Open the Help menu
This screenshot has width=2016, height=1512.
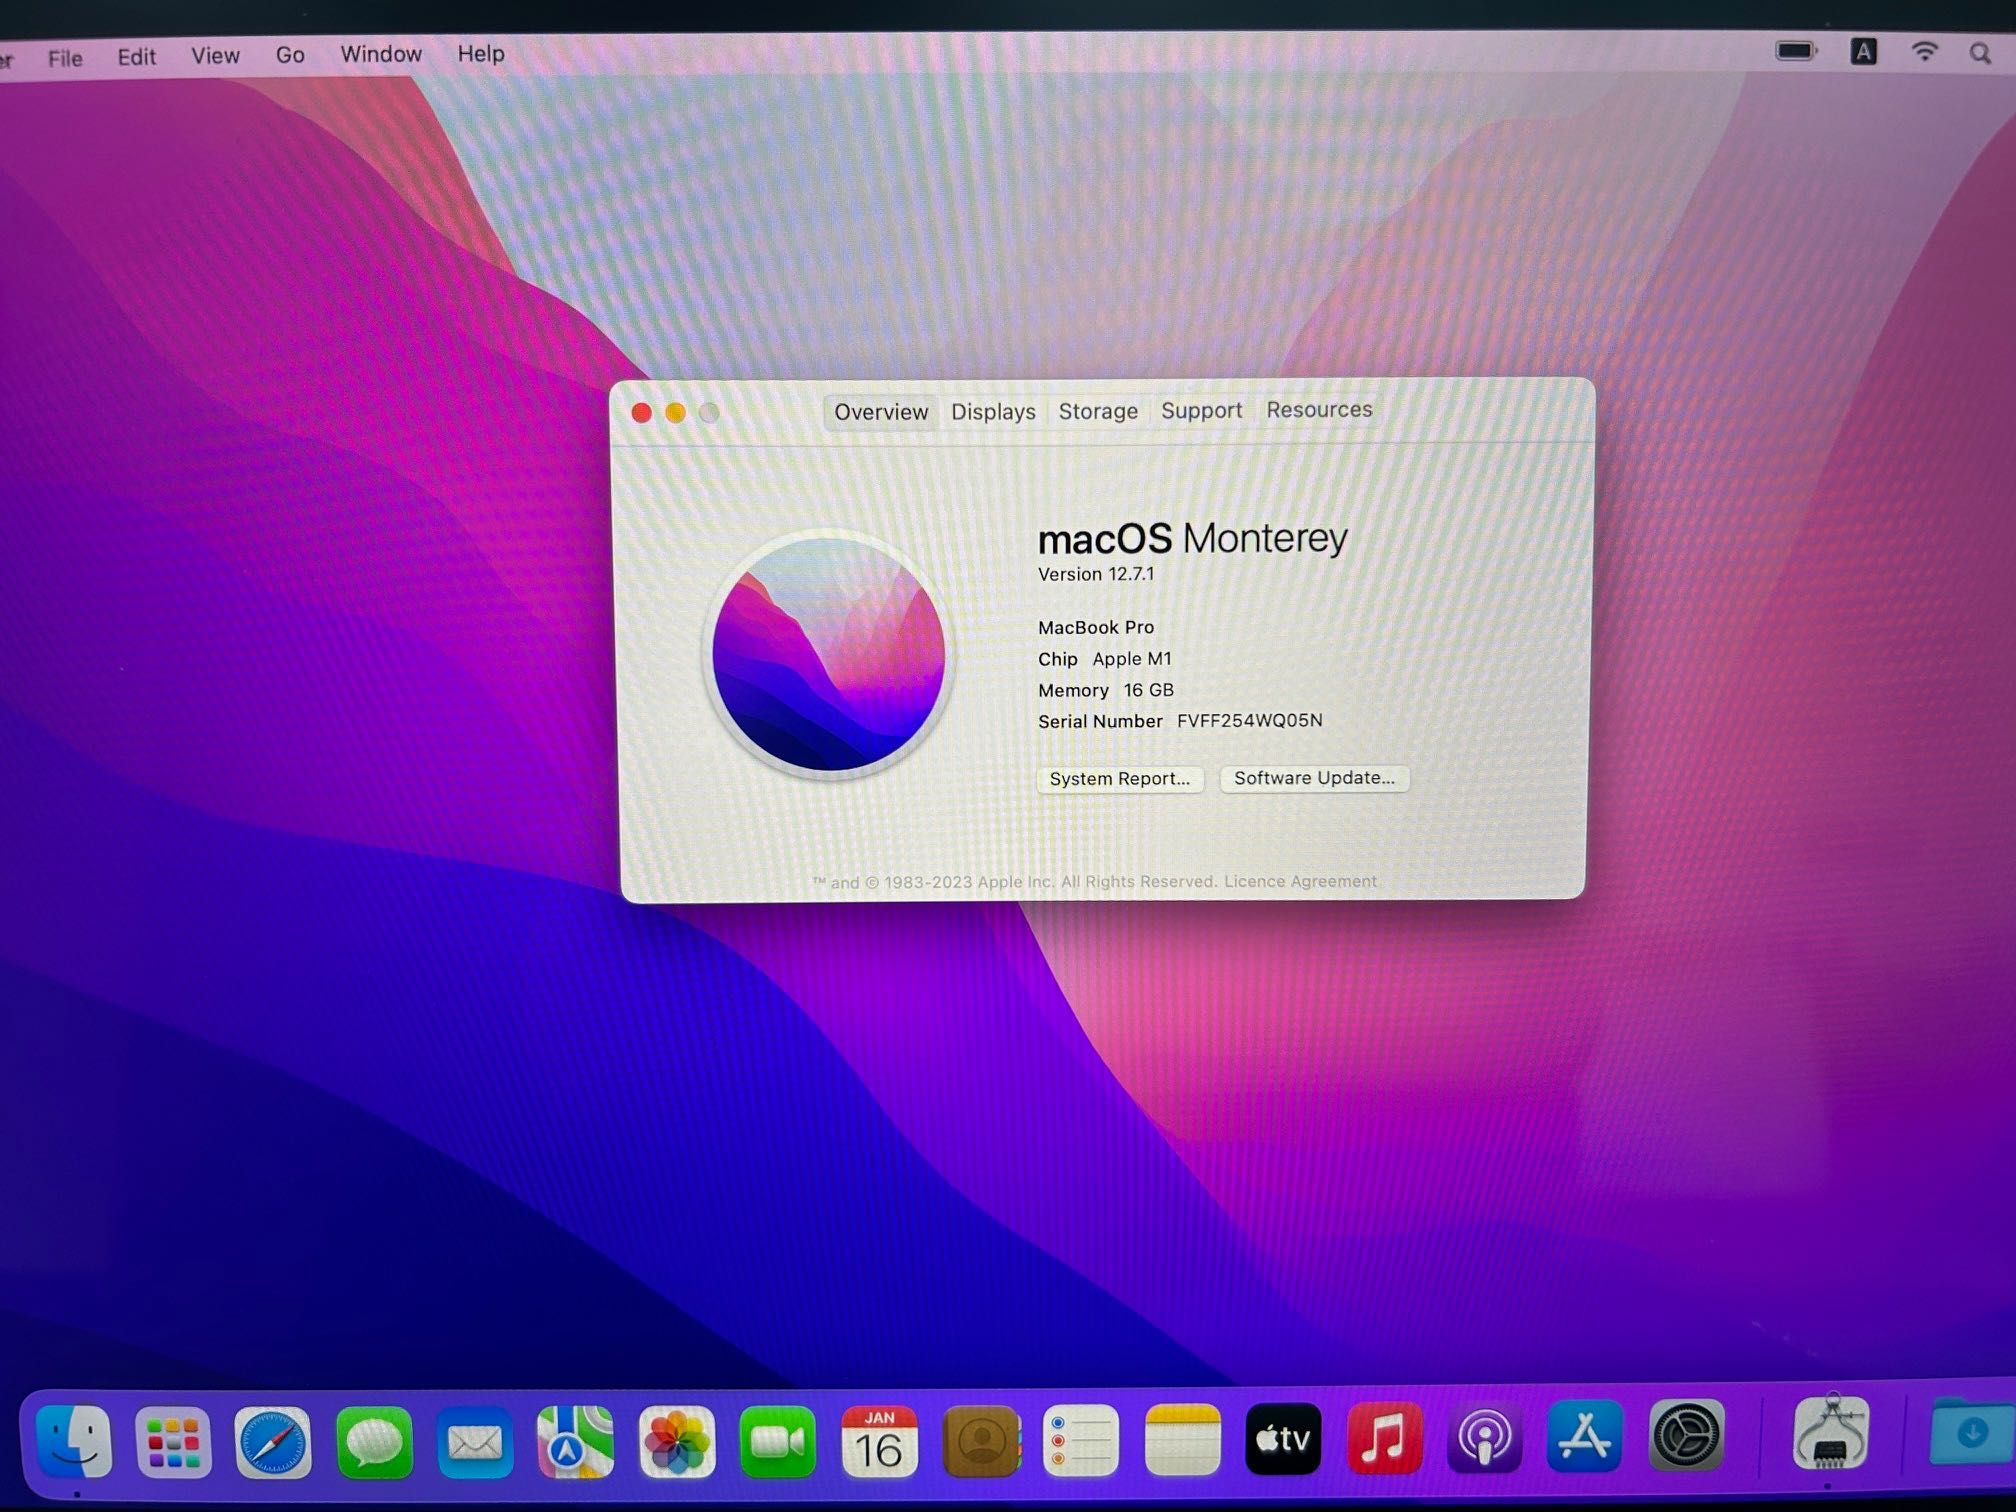pos(481,53)
